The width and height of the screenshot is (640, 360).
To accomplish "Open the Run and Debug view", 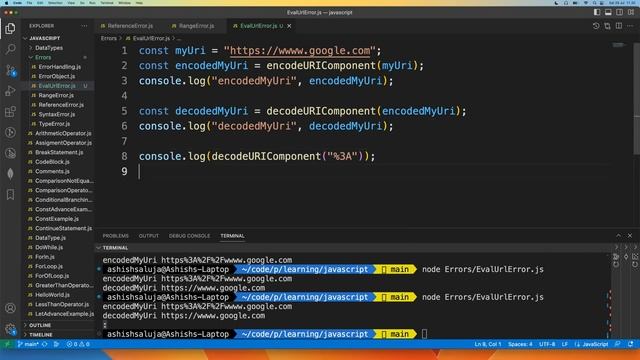I will [11, 91].
